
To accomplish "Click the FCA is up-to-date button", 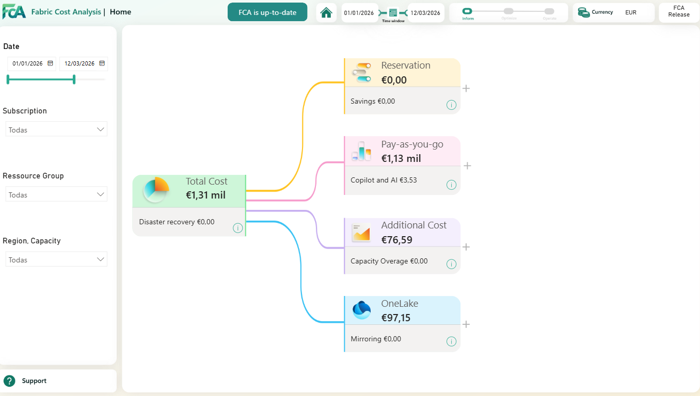I will pos(267,12).
